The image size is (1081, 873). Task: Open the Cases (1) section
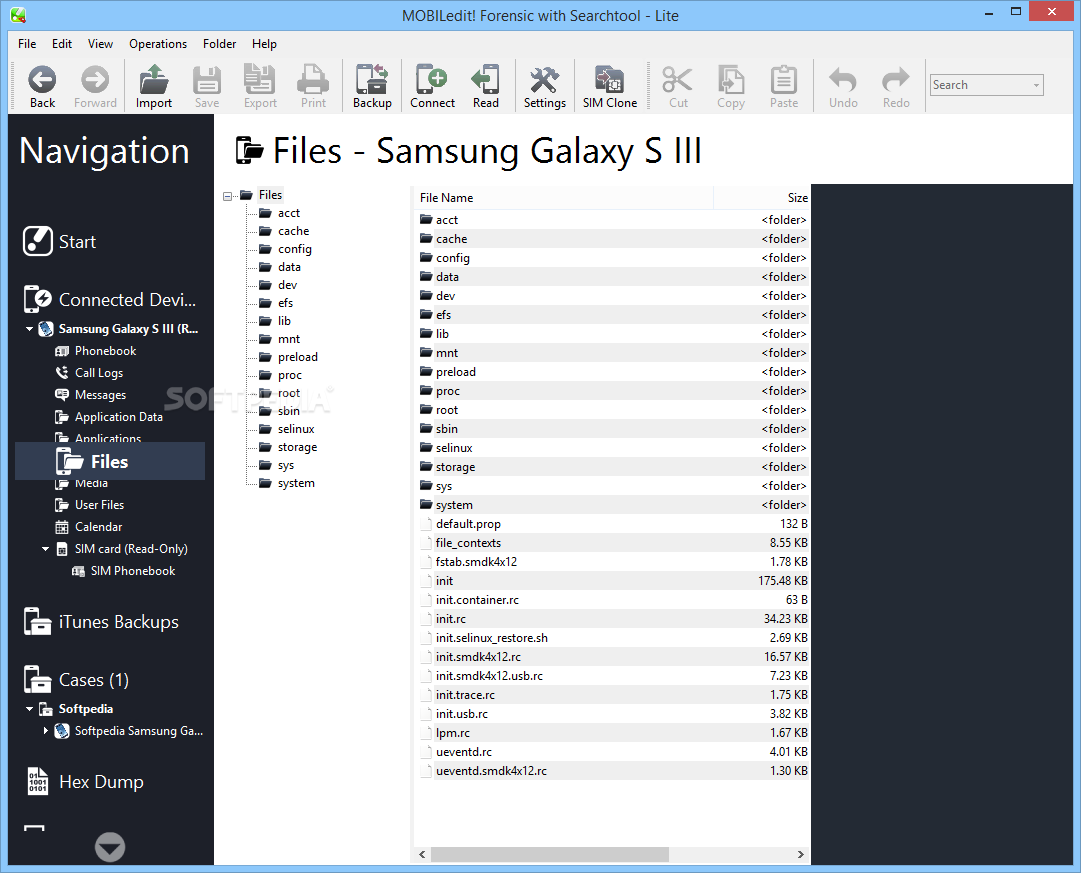[77, 679]
